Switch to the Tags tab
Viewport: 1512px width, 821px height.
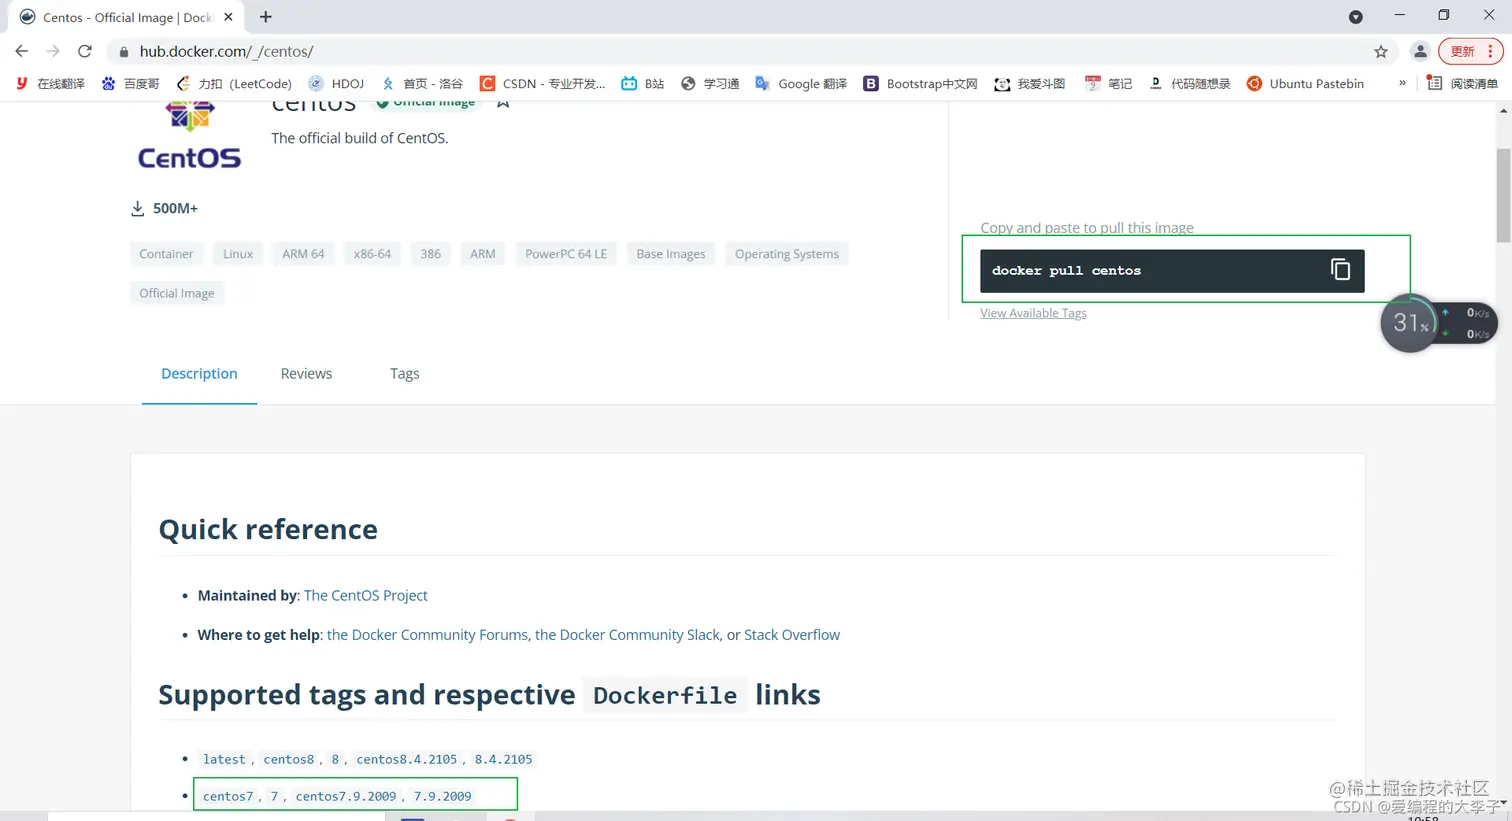coord(404,374)
